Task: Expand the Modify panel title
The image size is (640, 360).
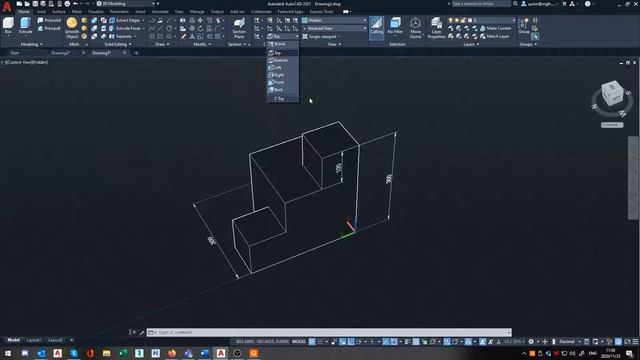Action: coord(202,44)
